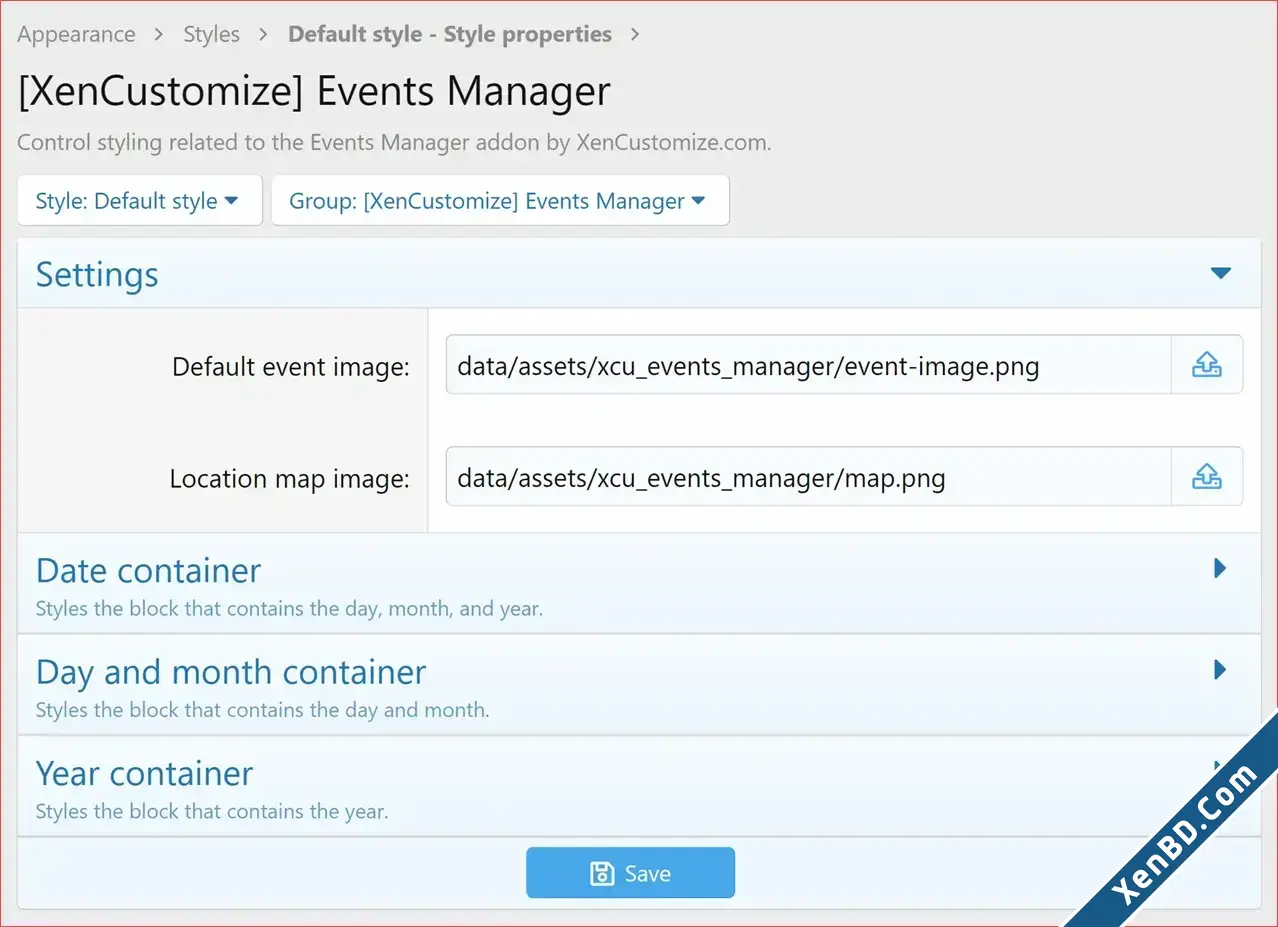The height and width of the screenshot is (927, 1278).
Task: Open the Style: Default style dropdown
Action: point(140,201)
